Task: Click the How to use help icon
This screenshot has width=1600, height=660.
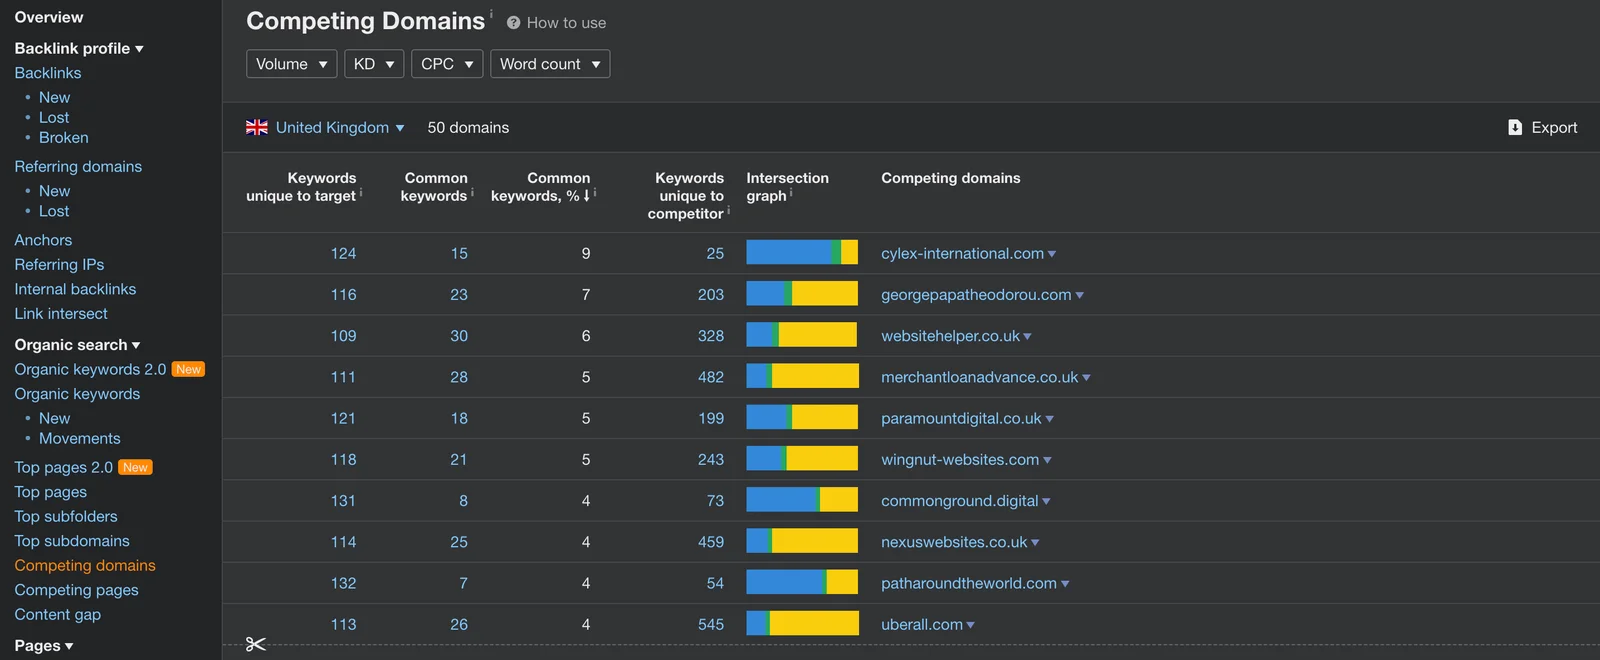Action: (x=513, y=23)
